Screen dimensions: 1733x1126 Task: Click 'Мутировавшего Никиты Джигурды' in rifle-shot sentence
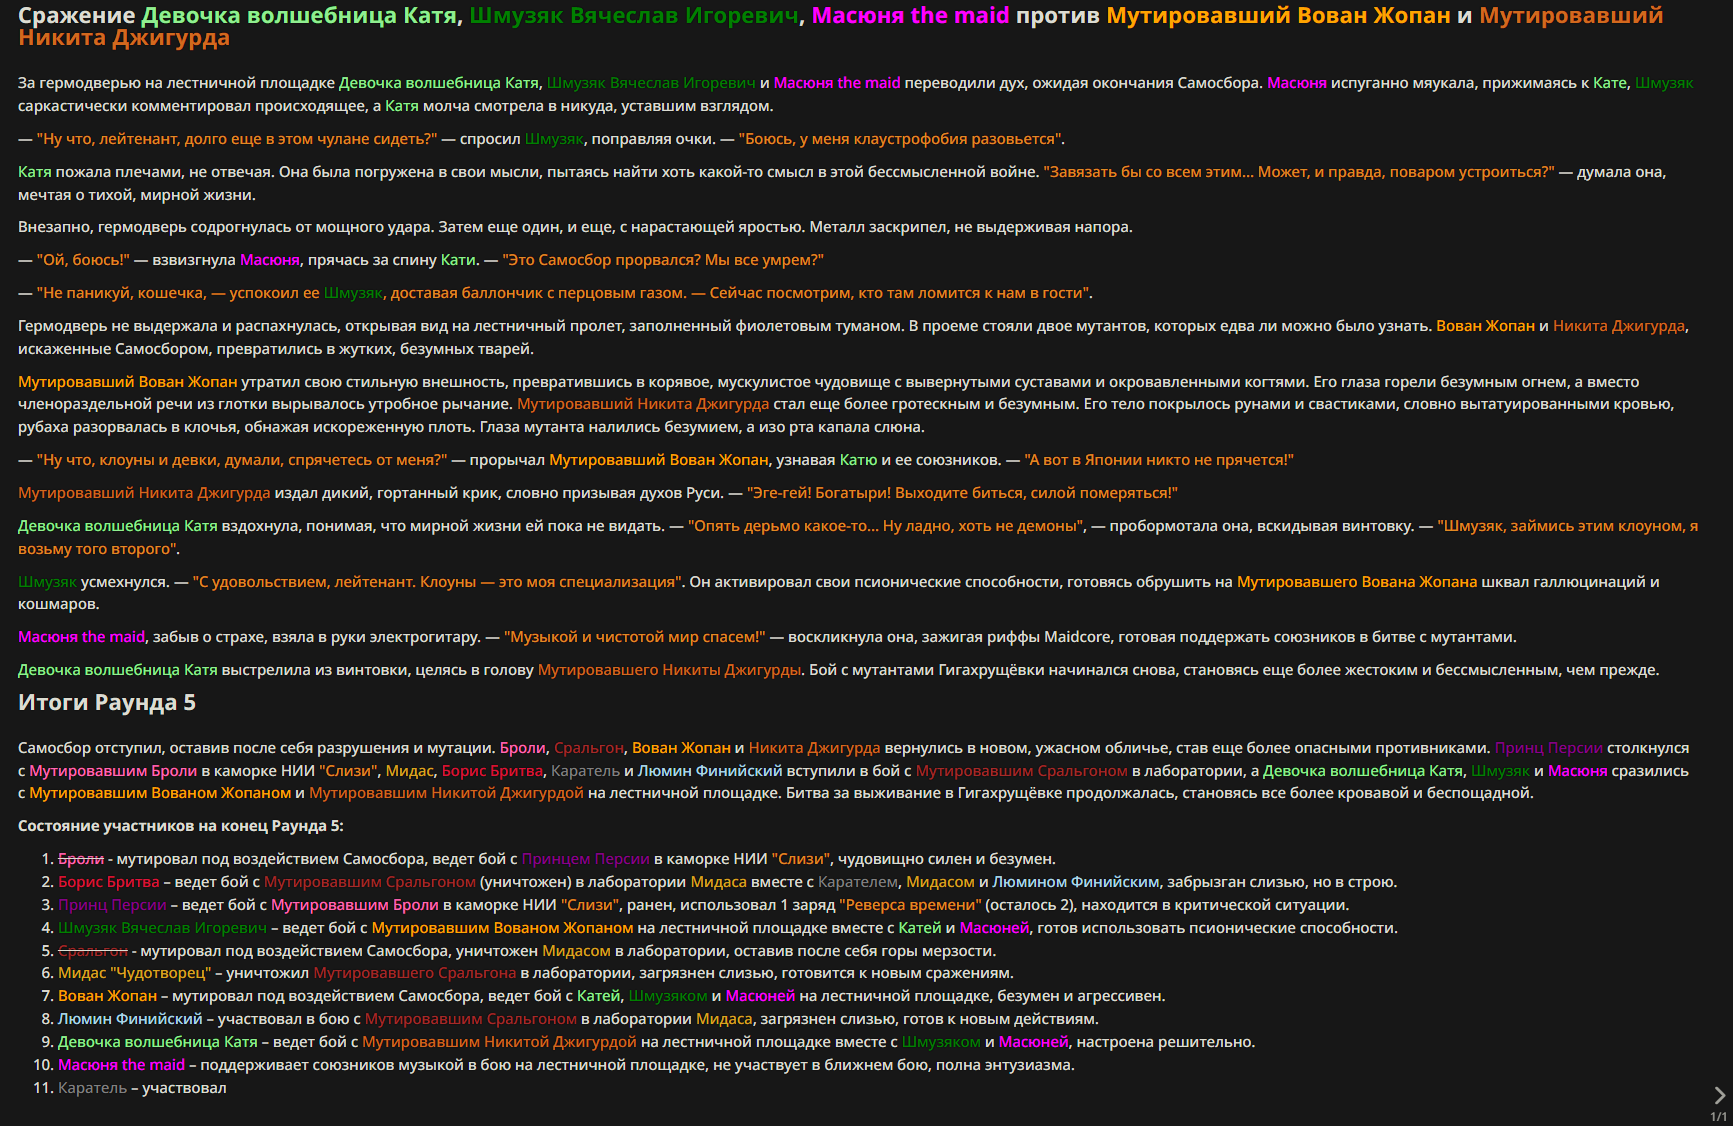click(670, 670)
